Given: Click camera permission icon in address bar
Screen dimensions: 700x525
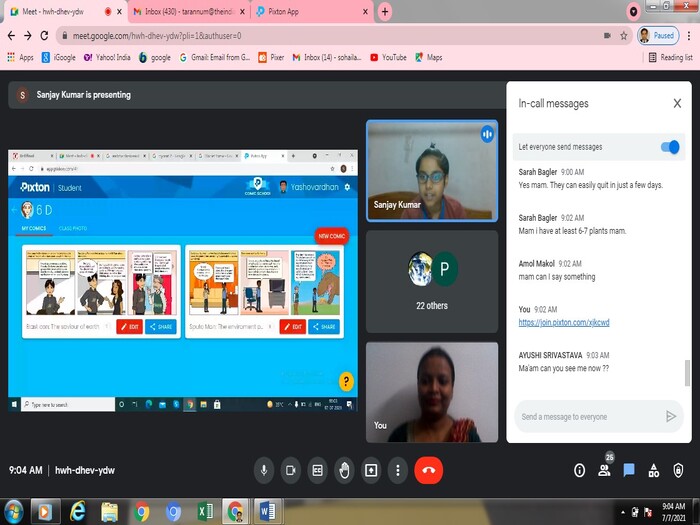Looking at the screenshot, I should point(607,36).
